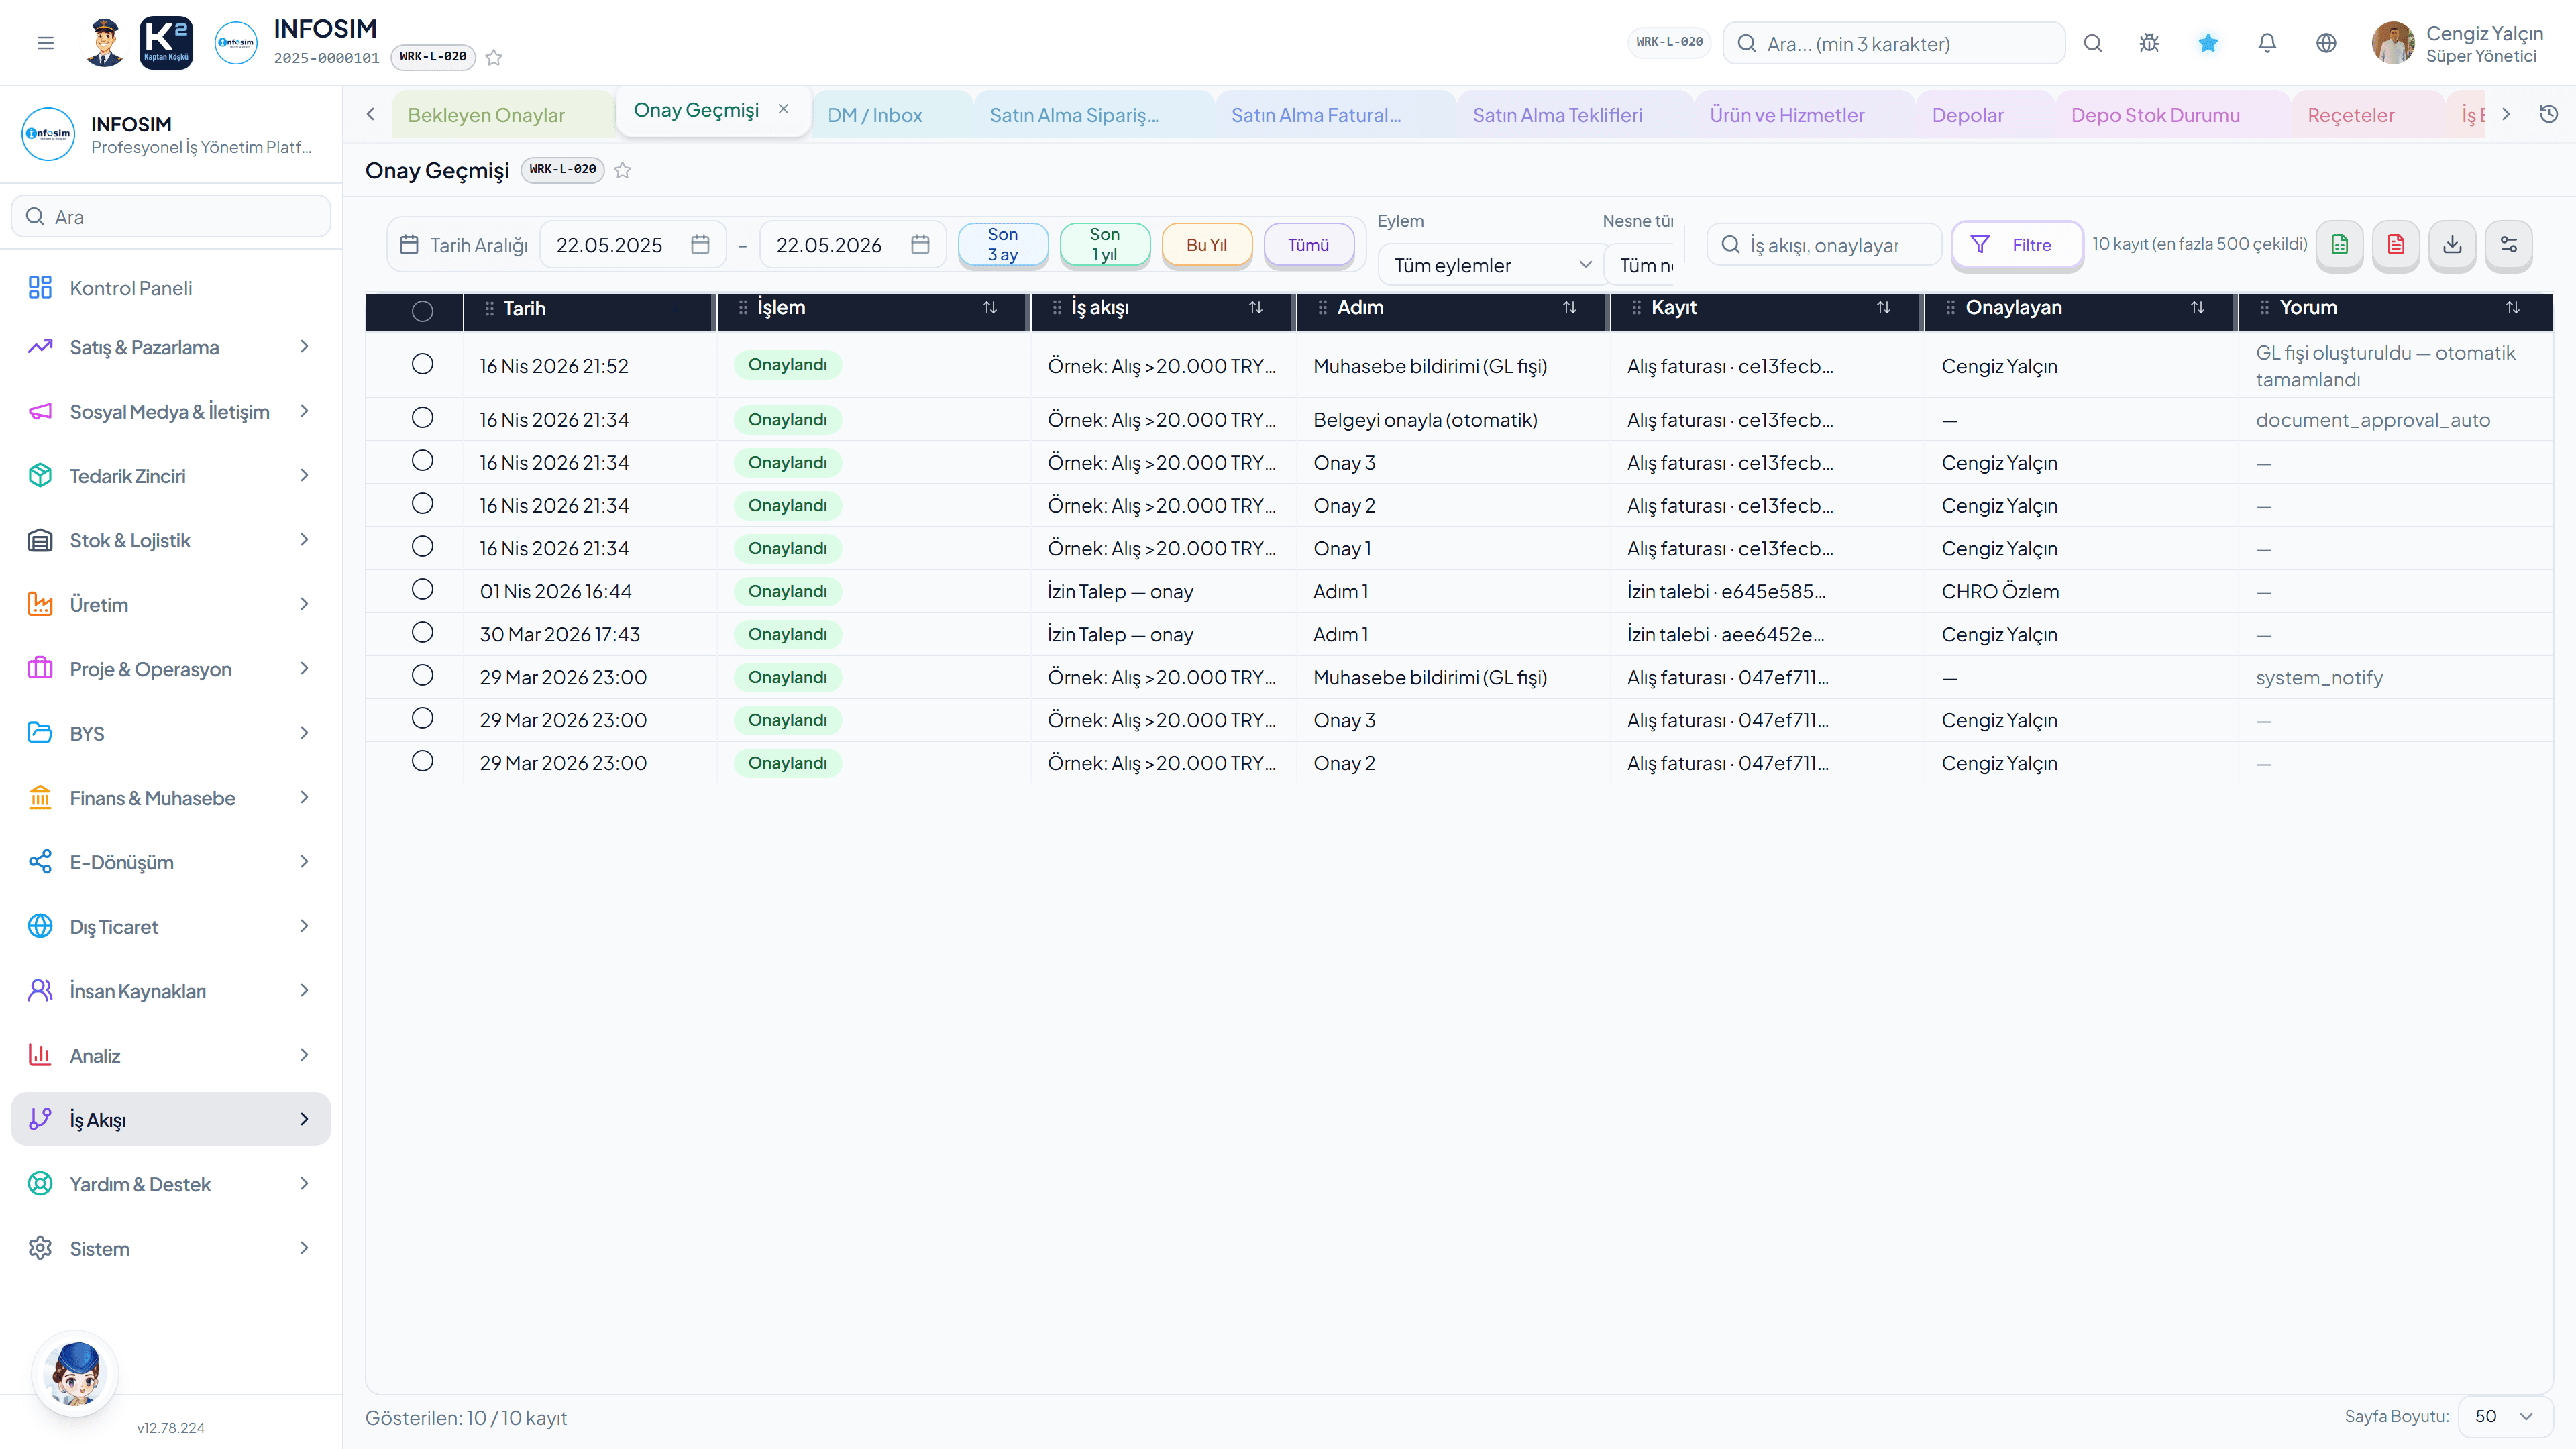The image size is (2576, 1449).
Task: Open column settings sliders icon
Action: pyautogui.click(x=2509, y=245)
